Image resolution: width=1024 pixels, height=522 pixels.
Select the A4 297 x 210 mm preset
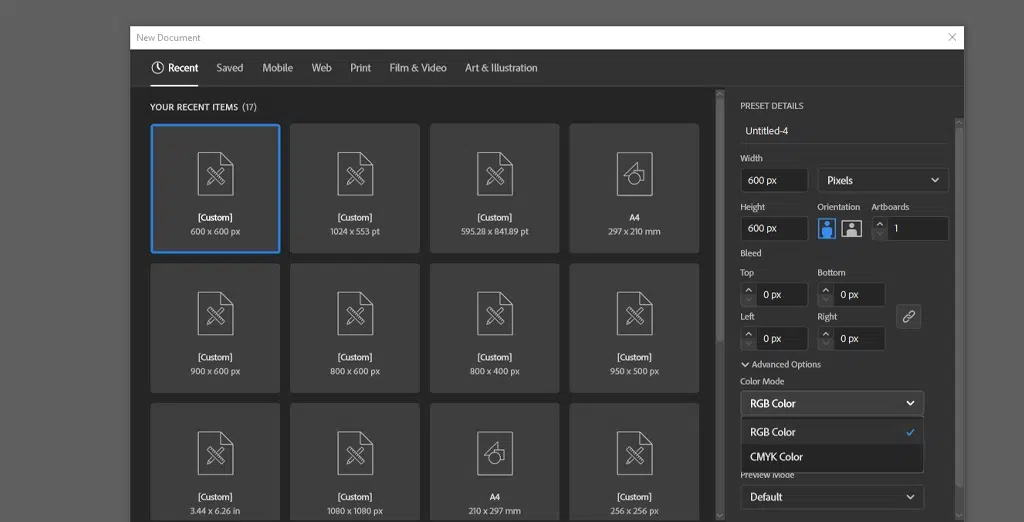tap(634, 188)
